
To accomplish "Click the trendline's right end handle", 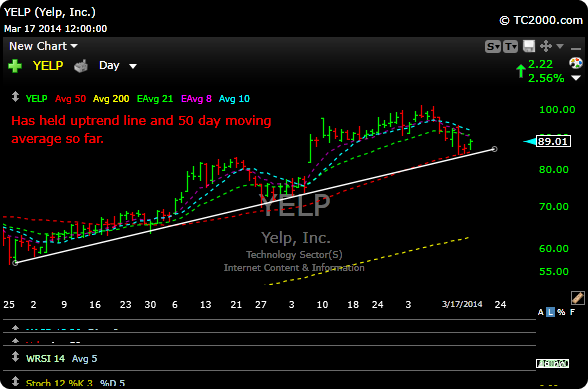I will pyautogui.click(x=495, y=149).
